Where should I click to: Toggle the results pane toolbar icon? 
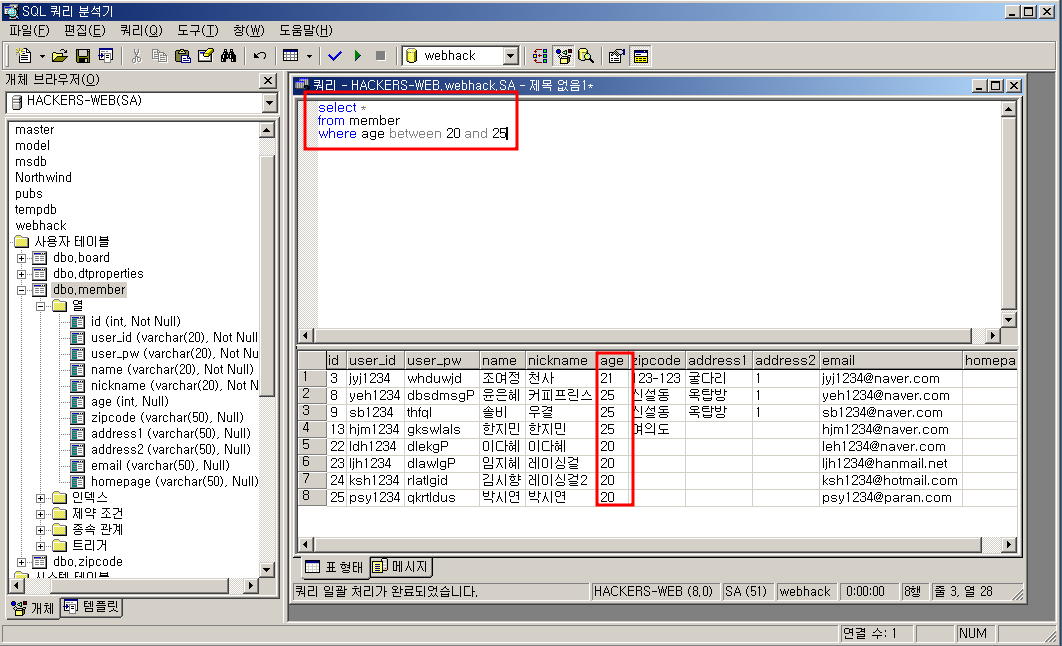tap(640, 56)
